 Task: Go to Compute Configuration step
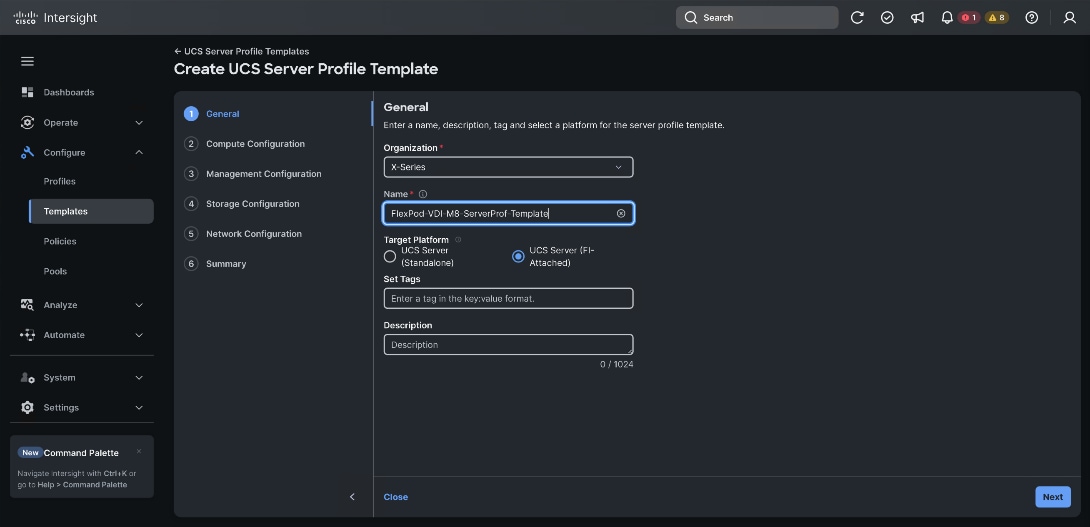255,144
